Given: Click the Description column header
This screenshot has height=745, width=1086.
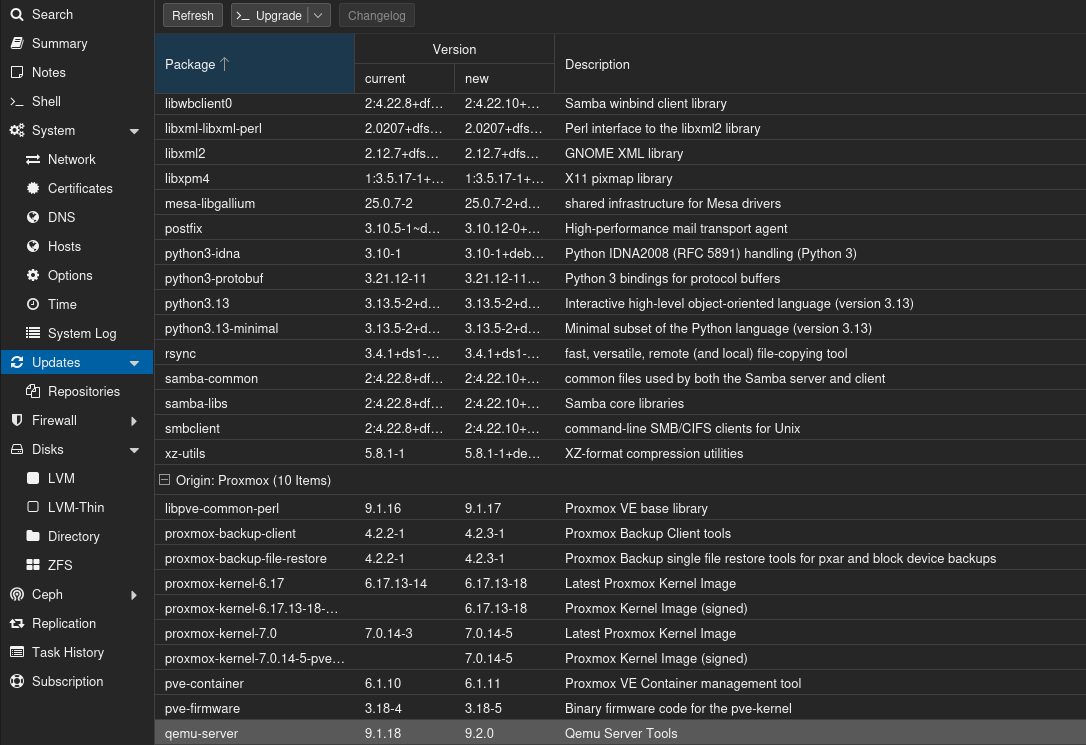Looking at the screenshot, I should [820, 64].
